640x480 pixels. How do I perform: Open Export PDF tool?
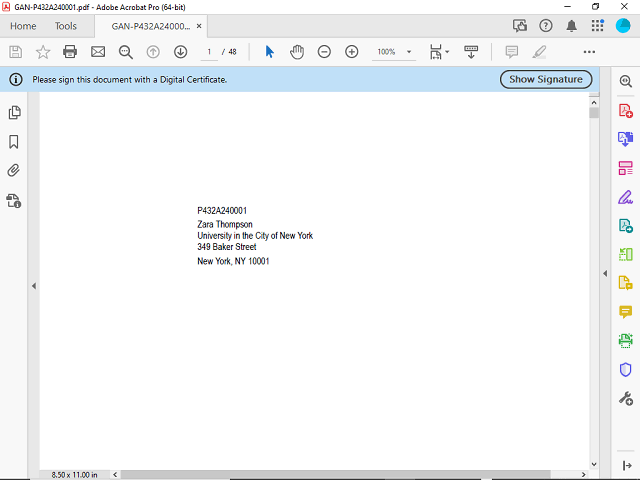625,139
